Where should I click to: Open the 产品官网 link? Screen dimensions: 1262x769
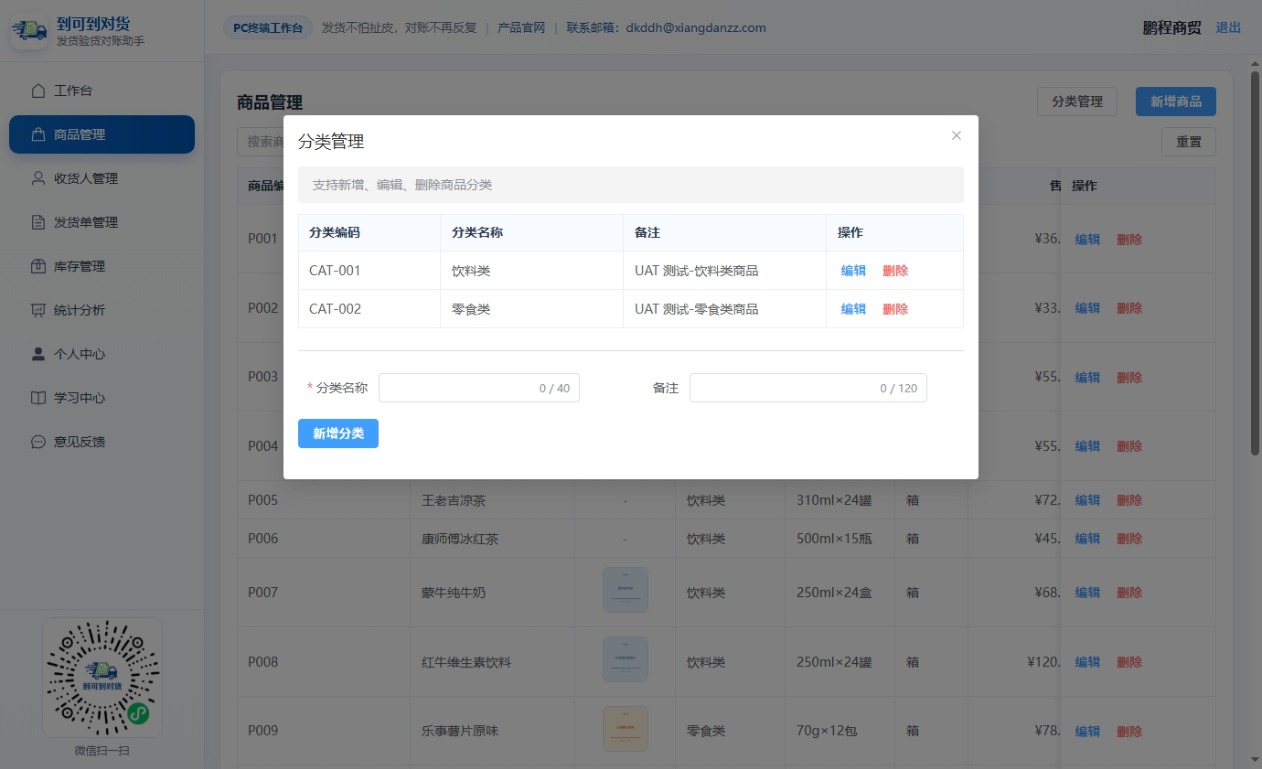pos(521,28)
